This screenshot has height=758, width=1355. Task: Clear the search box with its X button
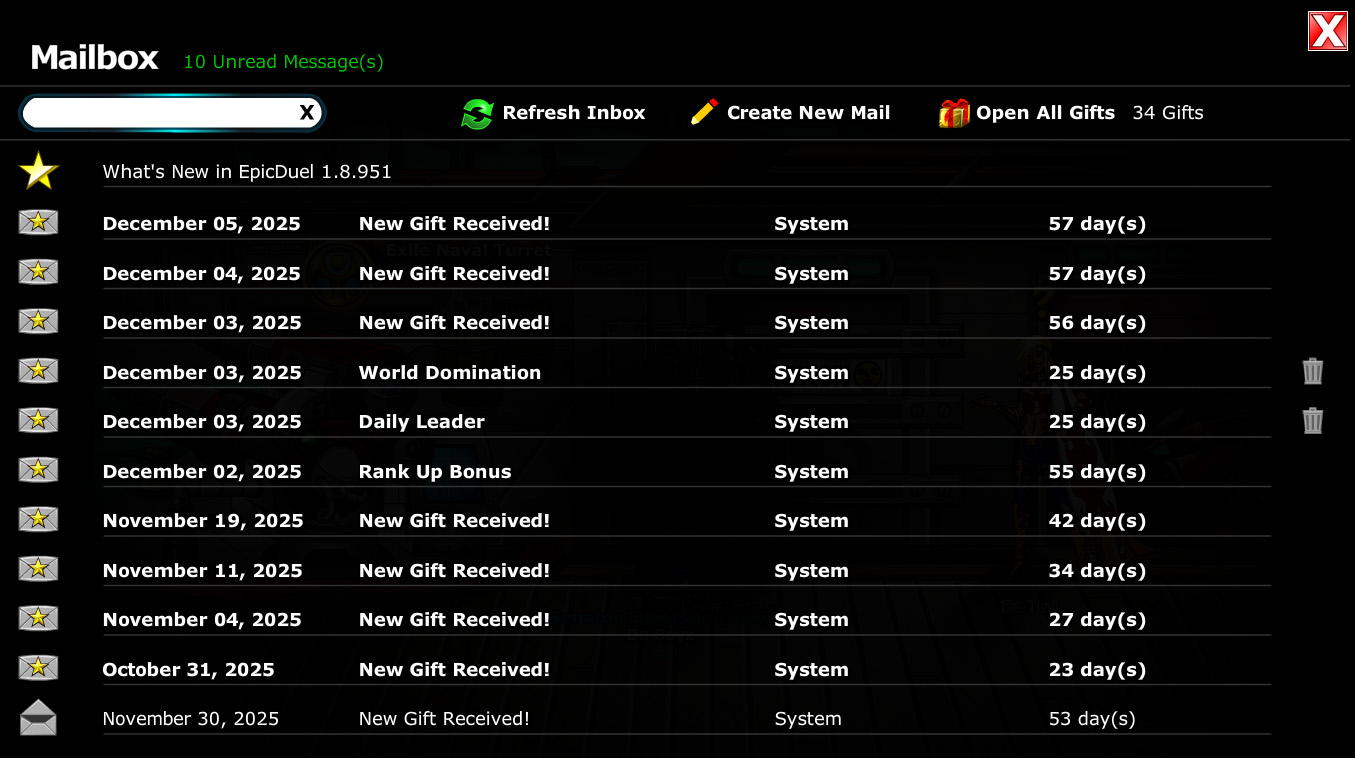coord(307,113)
